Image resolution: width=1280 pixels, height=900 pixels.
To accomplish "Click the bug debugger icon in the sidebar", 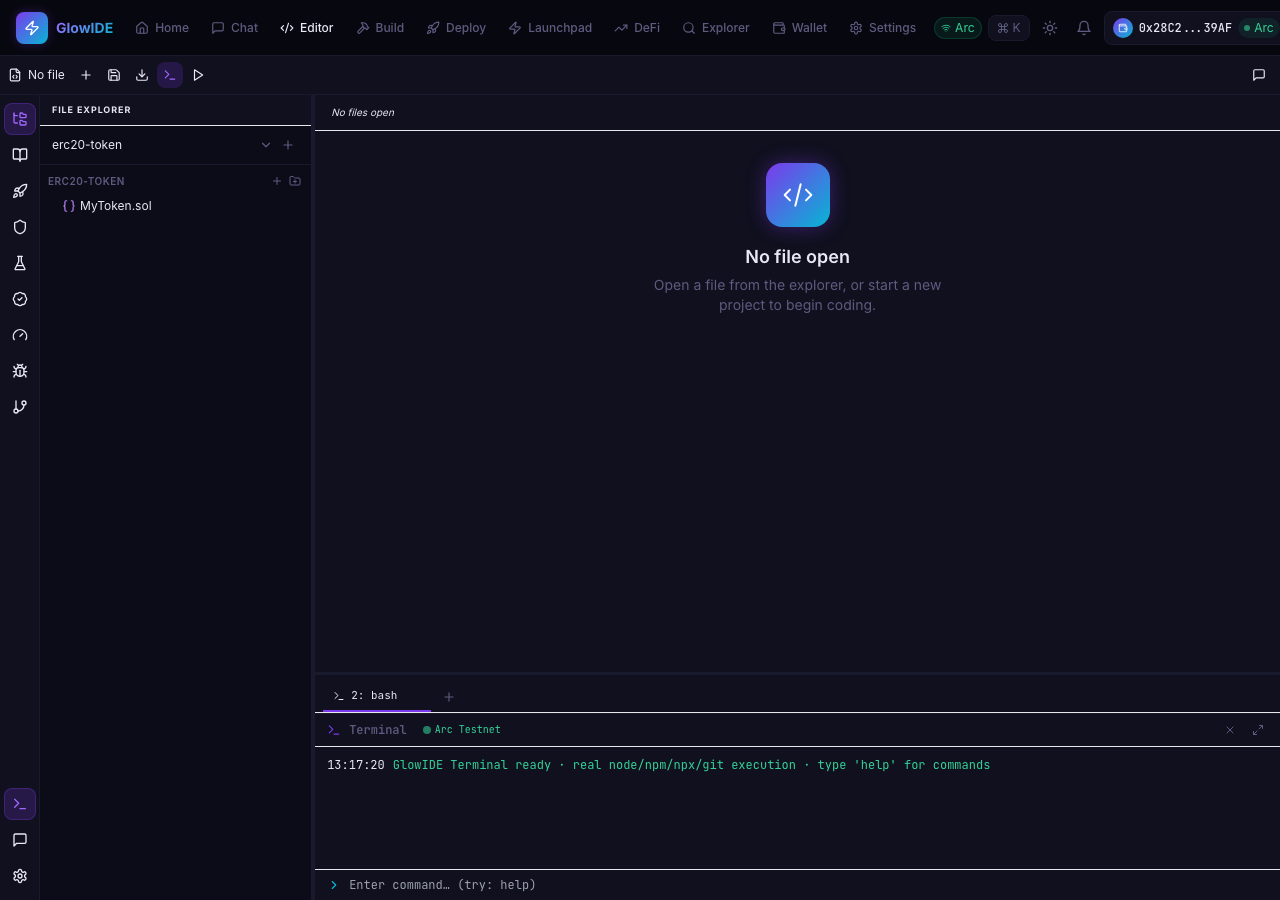I will pyautogui.click(x=20, y=371).
